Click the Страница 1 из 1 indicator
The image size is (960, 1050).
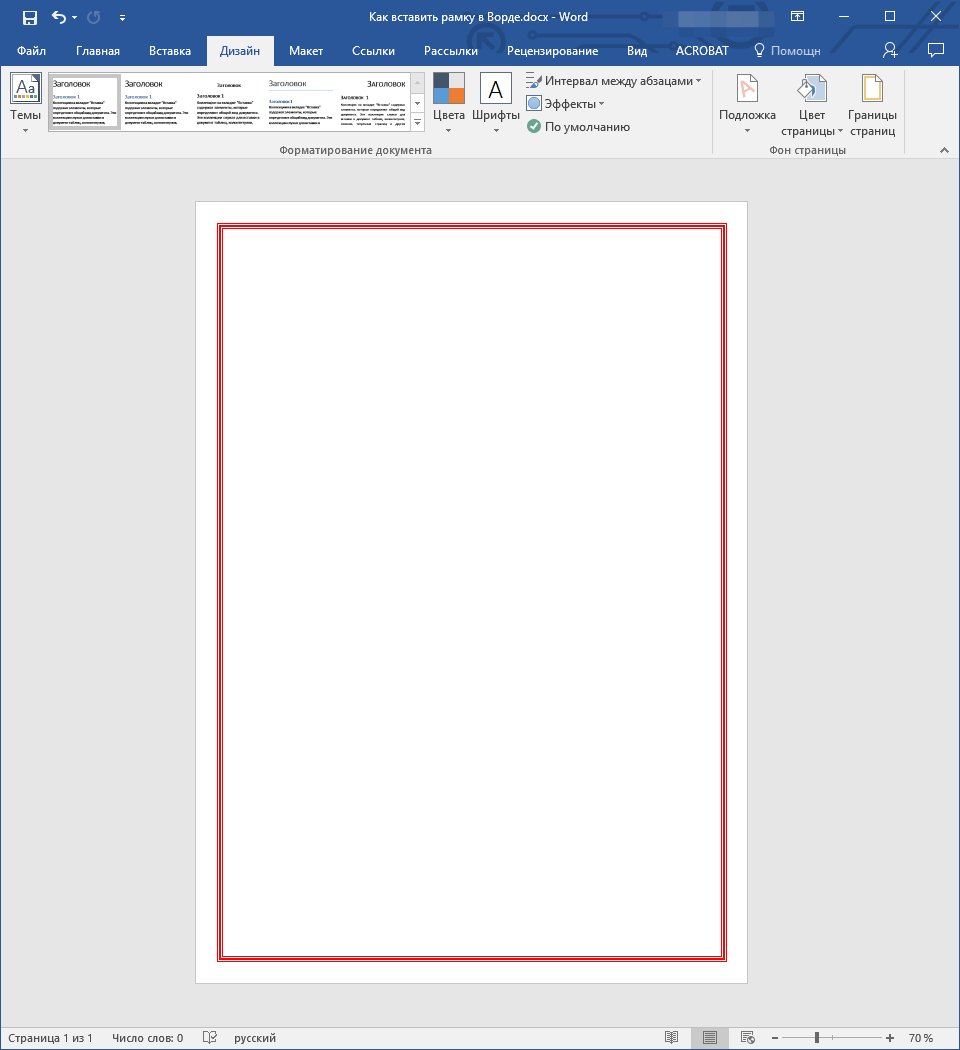[50, 1038]
